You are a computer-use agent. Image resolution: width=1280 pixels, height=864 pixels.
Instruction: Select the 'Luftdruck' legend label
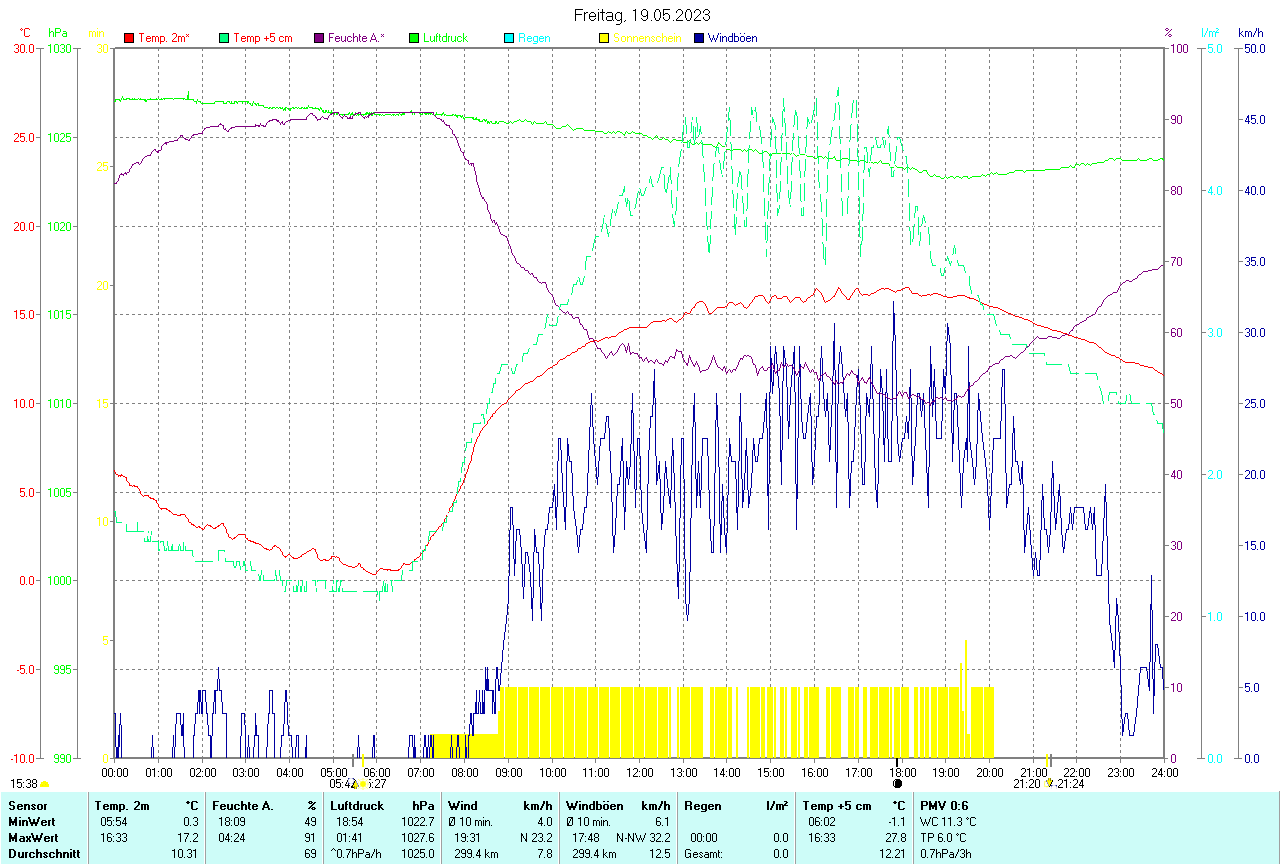click(x=447, y=38)
